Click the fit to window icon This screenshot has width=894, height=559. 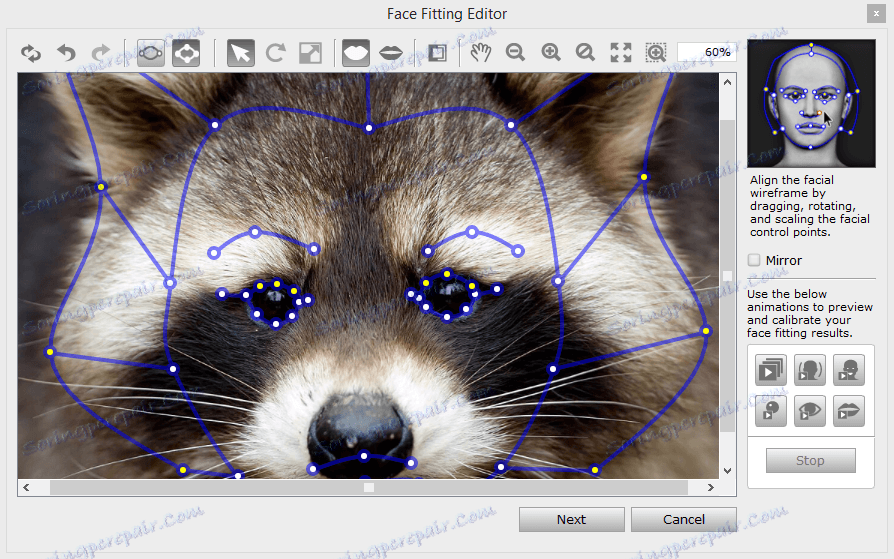click(621, 53)
